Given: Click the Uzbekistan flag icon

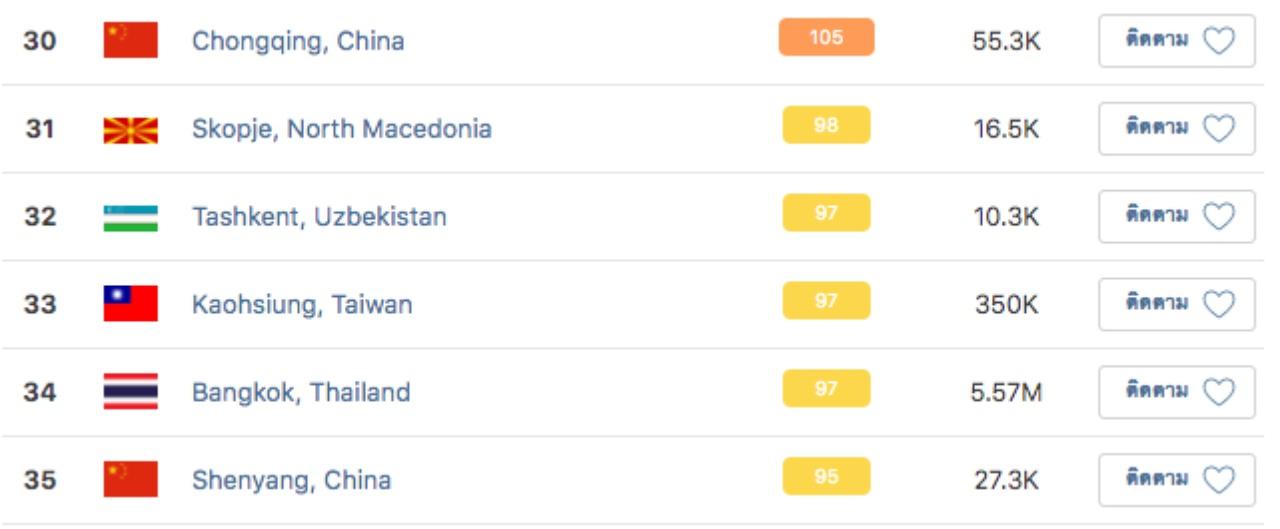Looking at the screenshot, I should [x=130, y=217].
